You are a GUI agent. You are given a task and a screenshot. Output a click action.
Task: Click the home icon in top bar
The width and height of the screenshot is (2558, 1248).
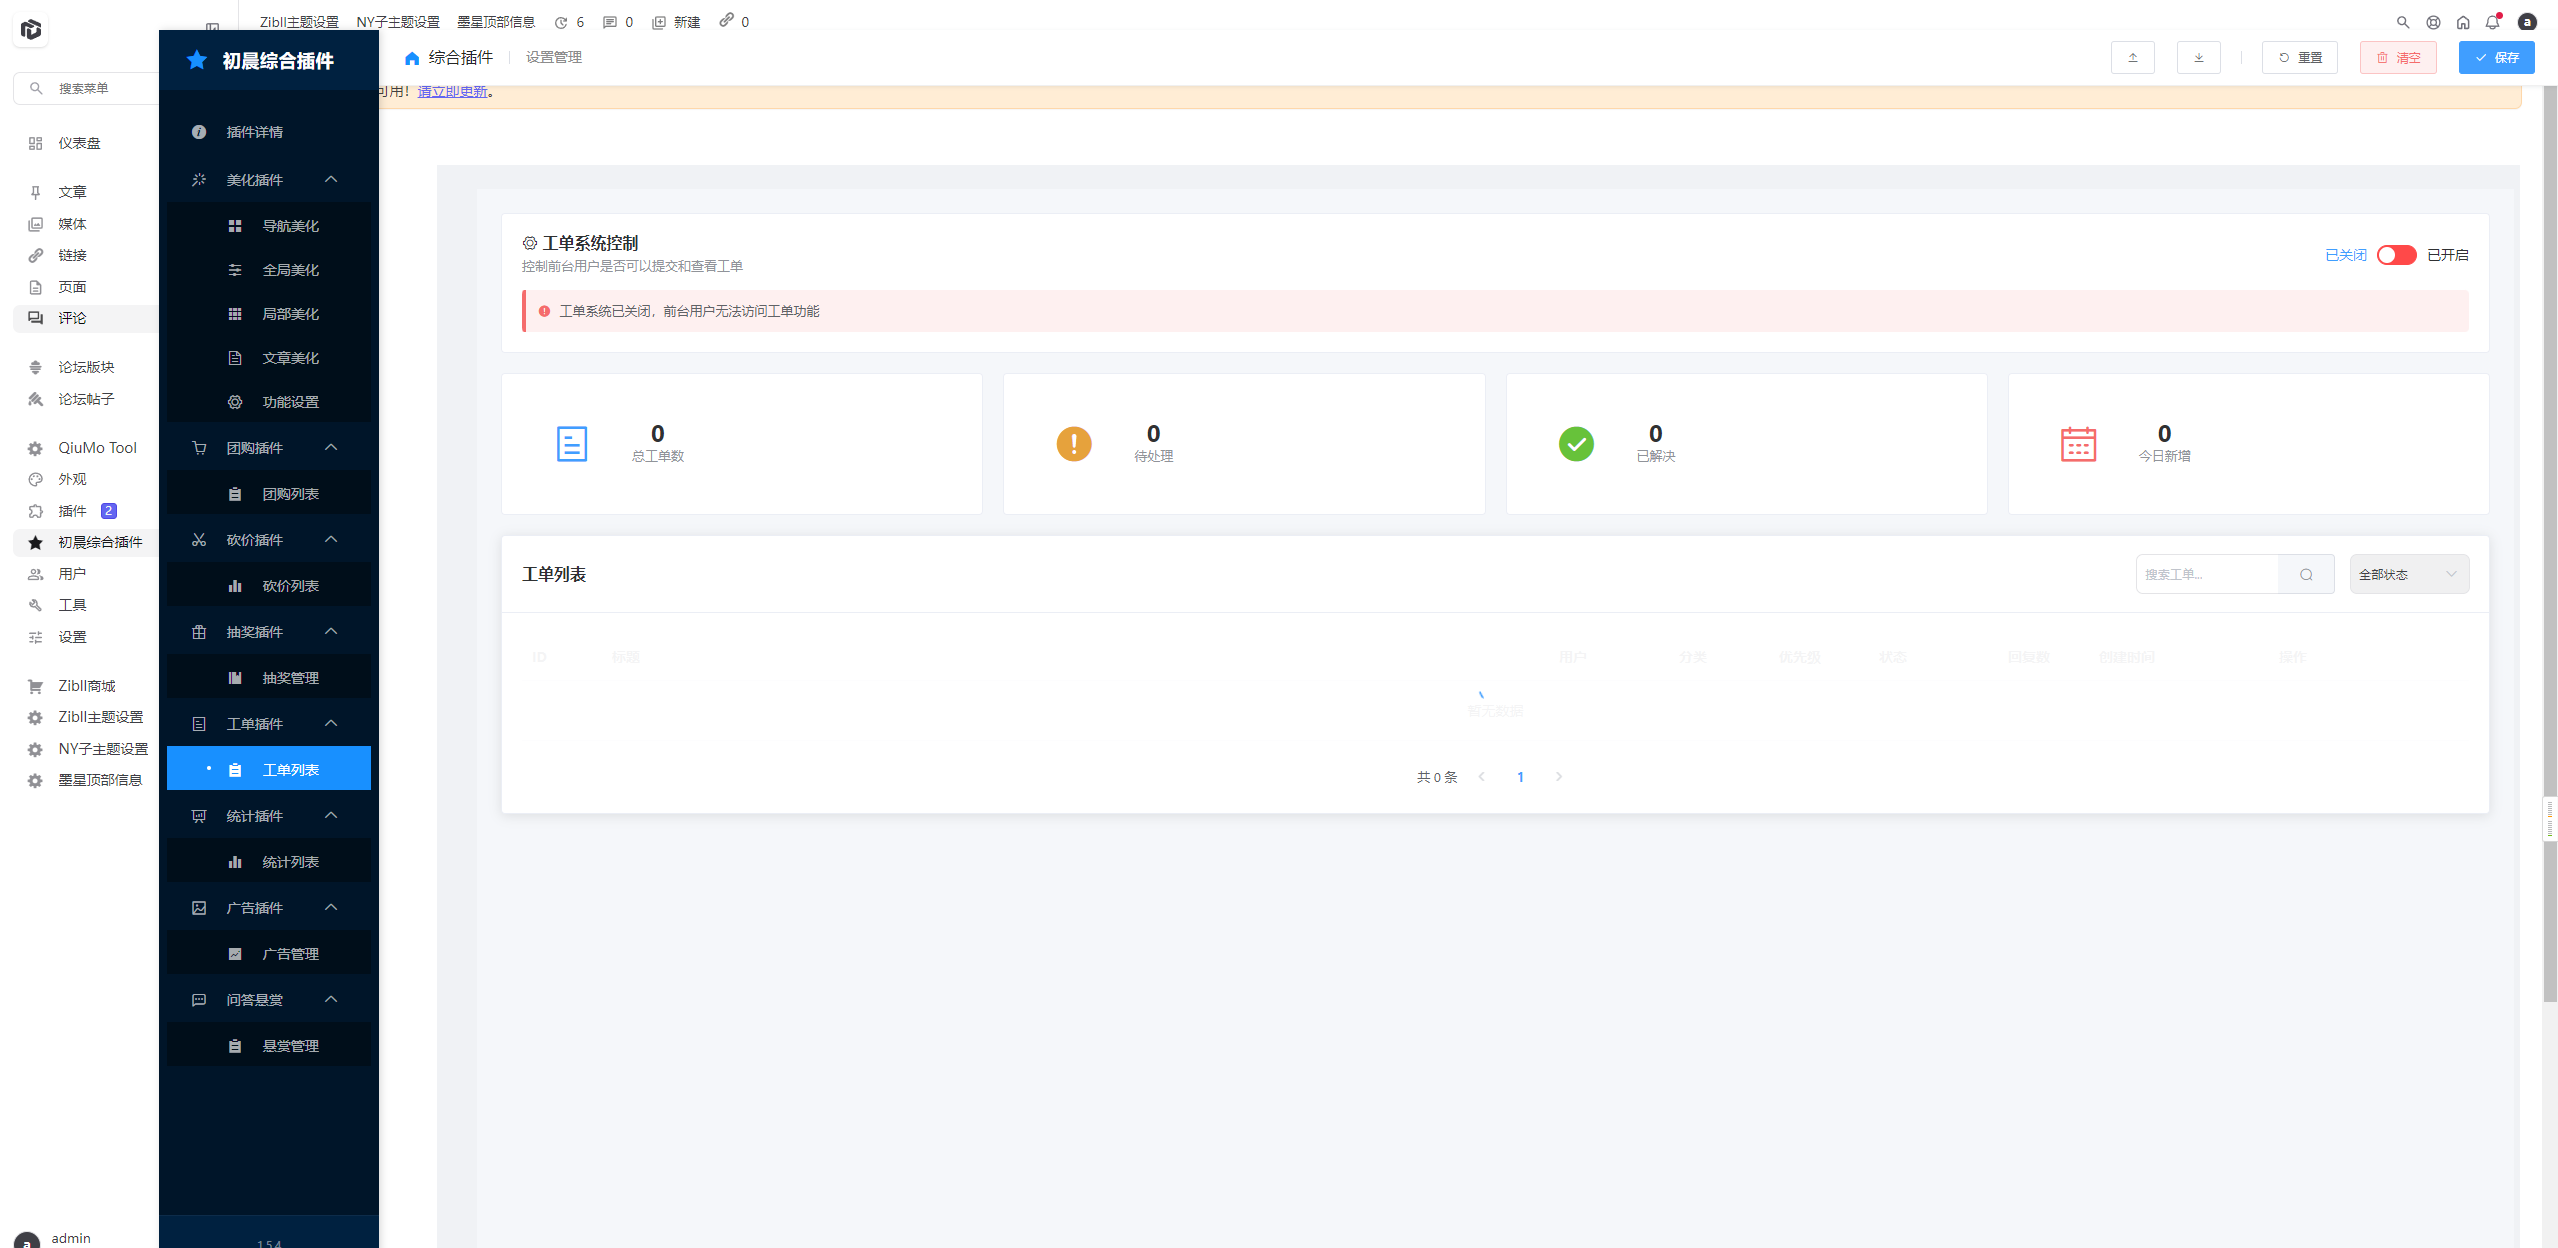click(2463, 22)
